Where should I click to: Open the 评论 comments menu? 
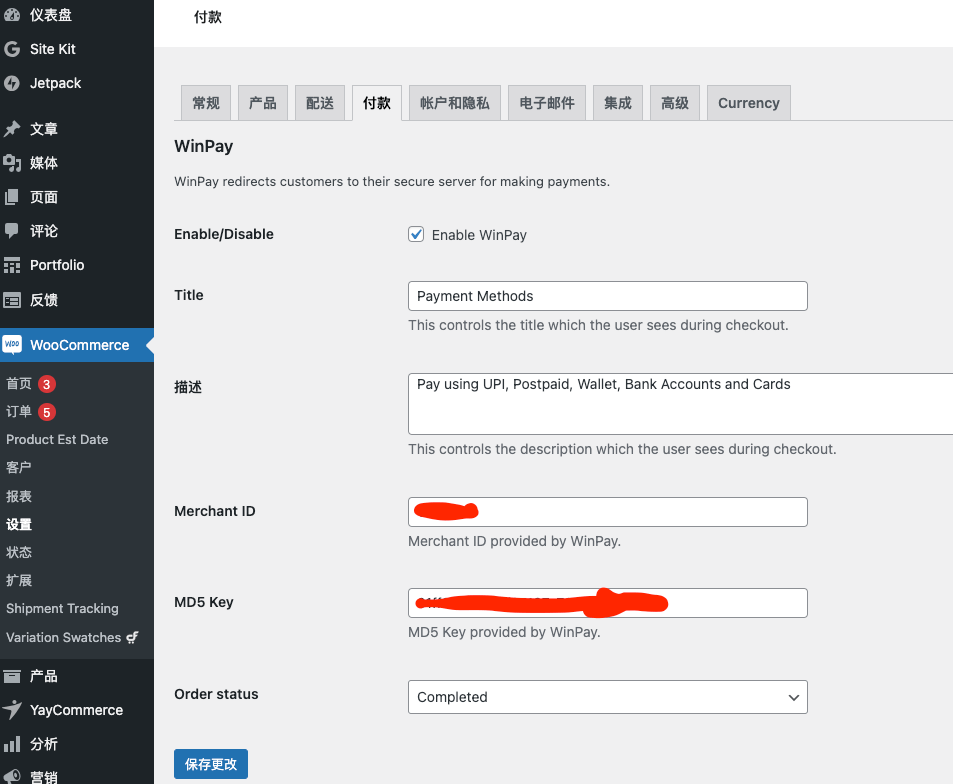click(x=77, y=231)
